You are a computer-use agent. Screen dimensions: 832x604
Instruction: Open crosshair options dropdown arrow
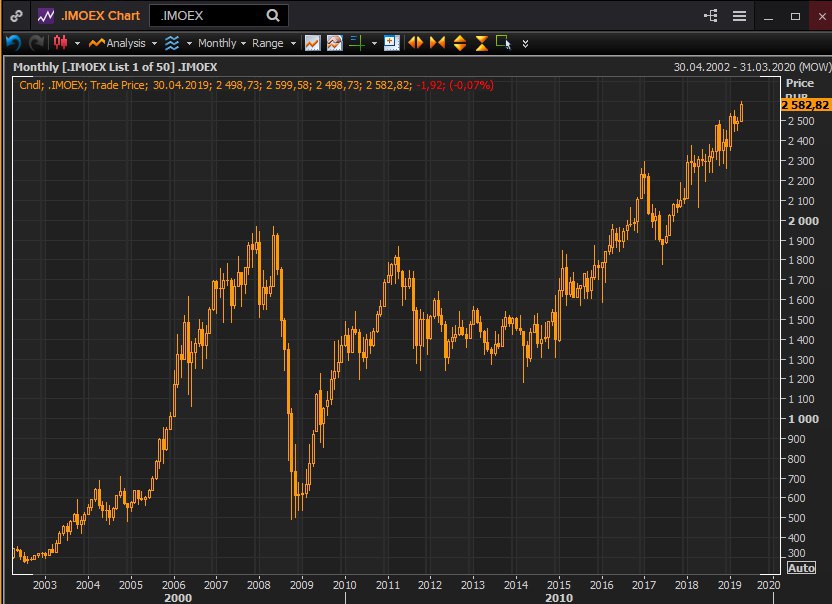[x=374, y=44]
